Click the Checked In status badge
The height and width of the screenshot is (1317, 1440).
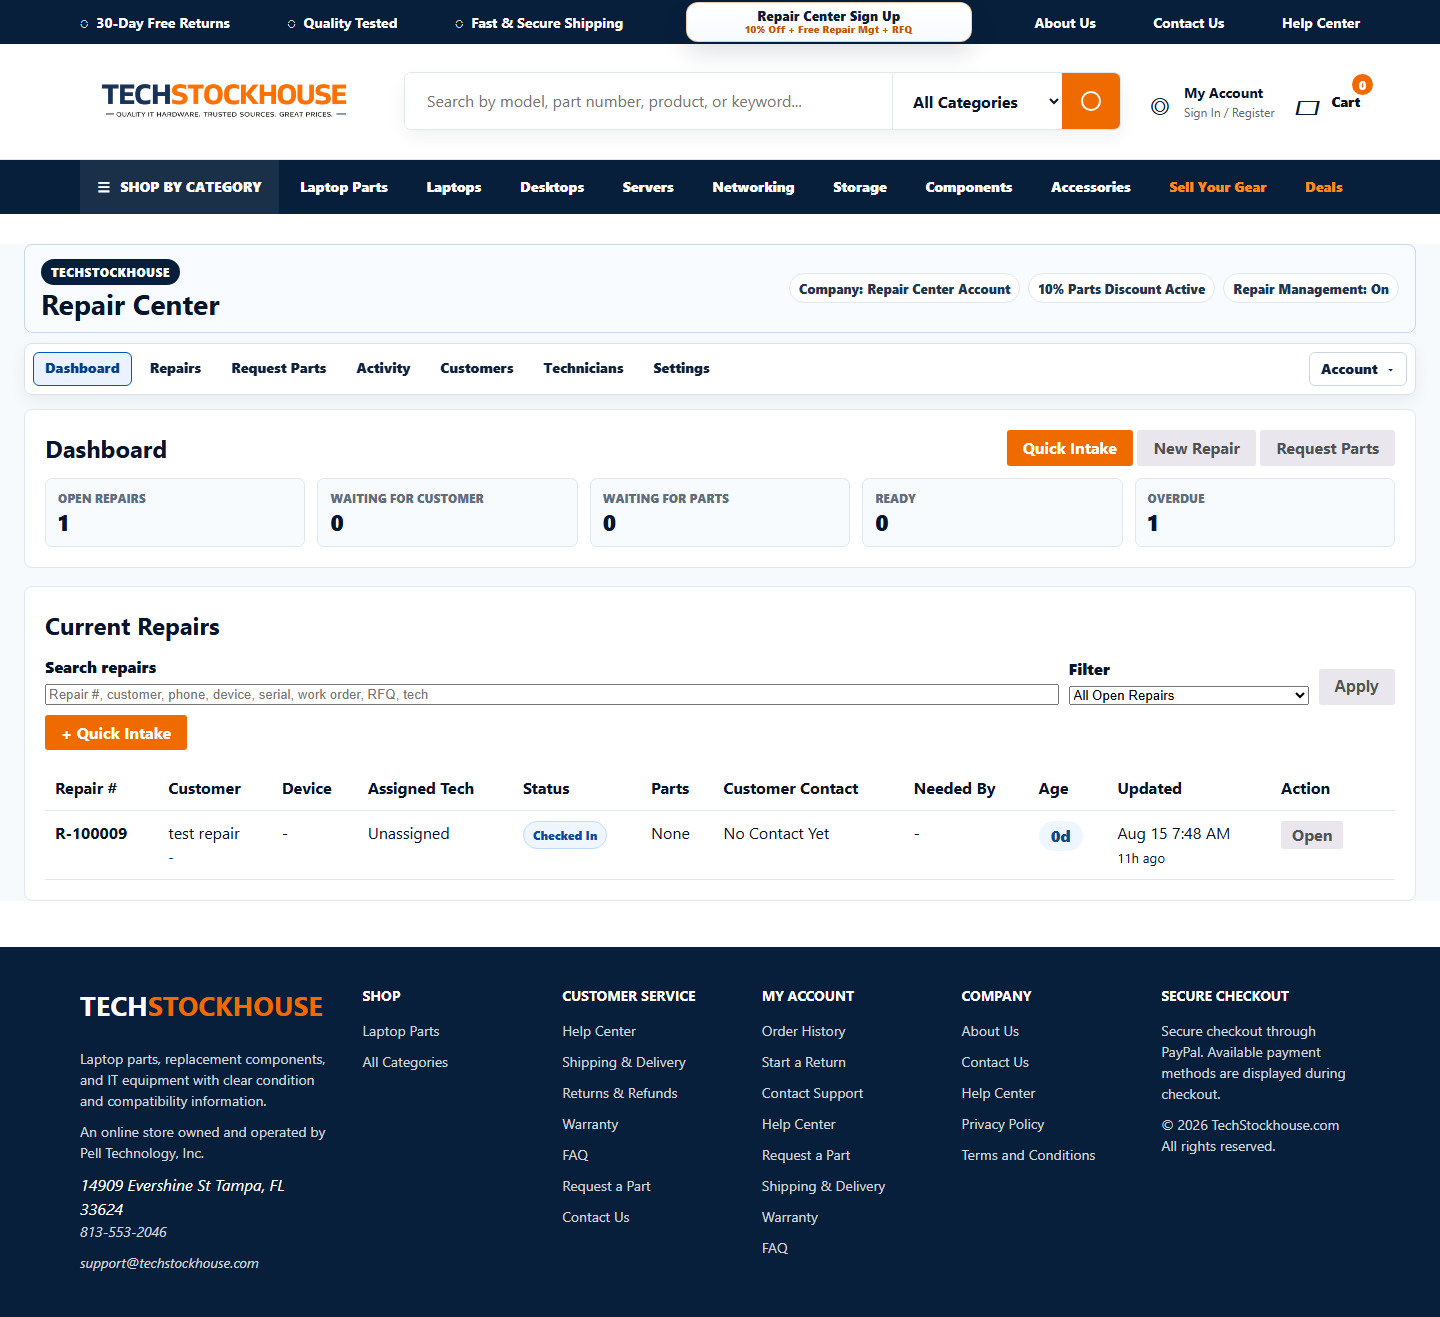(565, 835)
